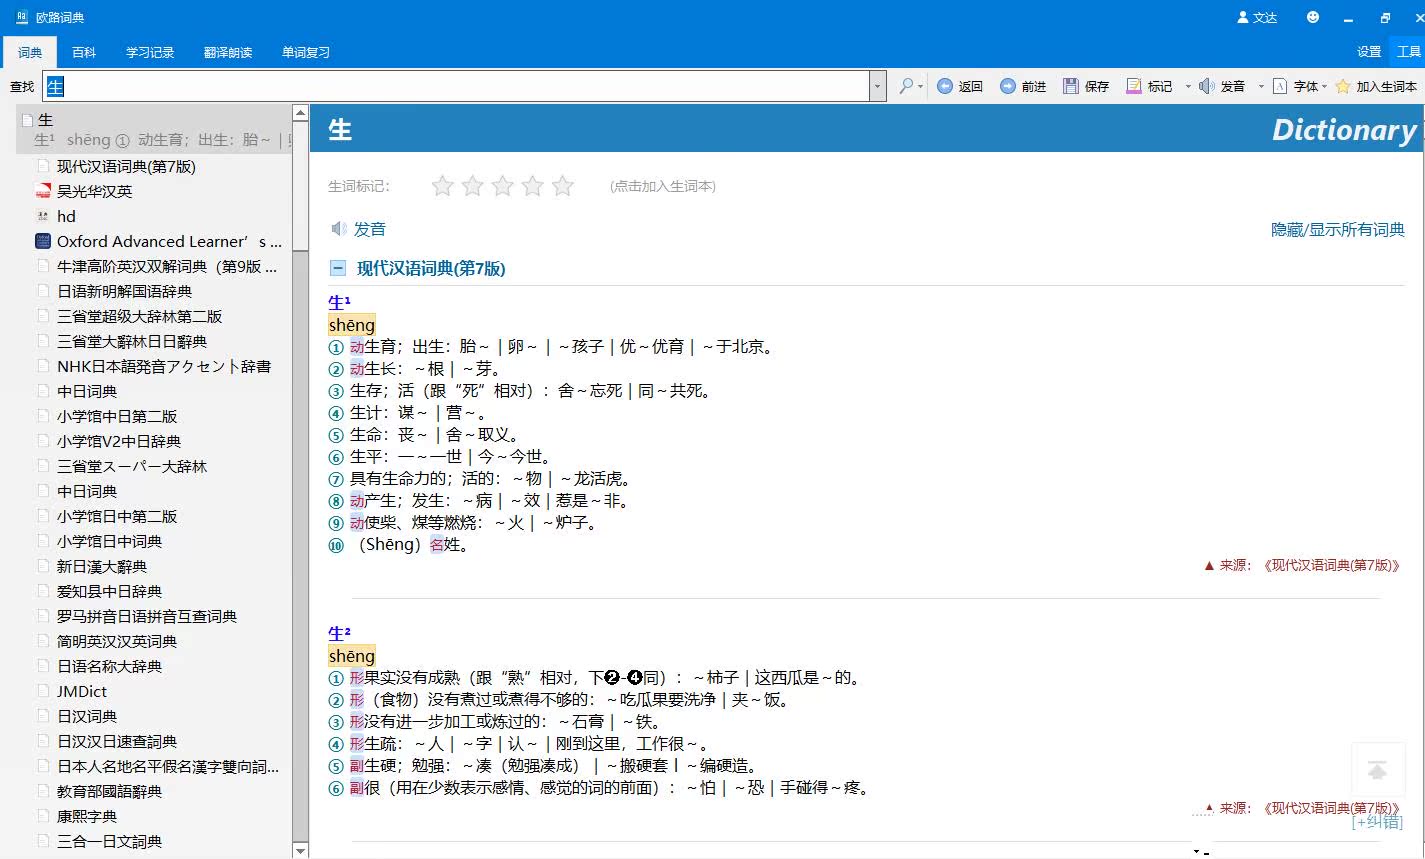Viewport: 1425px width, 859px height.
Task: Click the search input field containing 生
Action: tap(457, 86)
